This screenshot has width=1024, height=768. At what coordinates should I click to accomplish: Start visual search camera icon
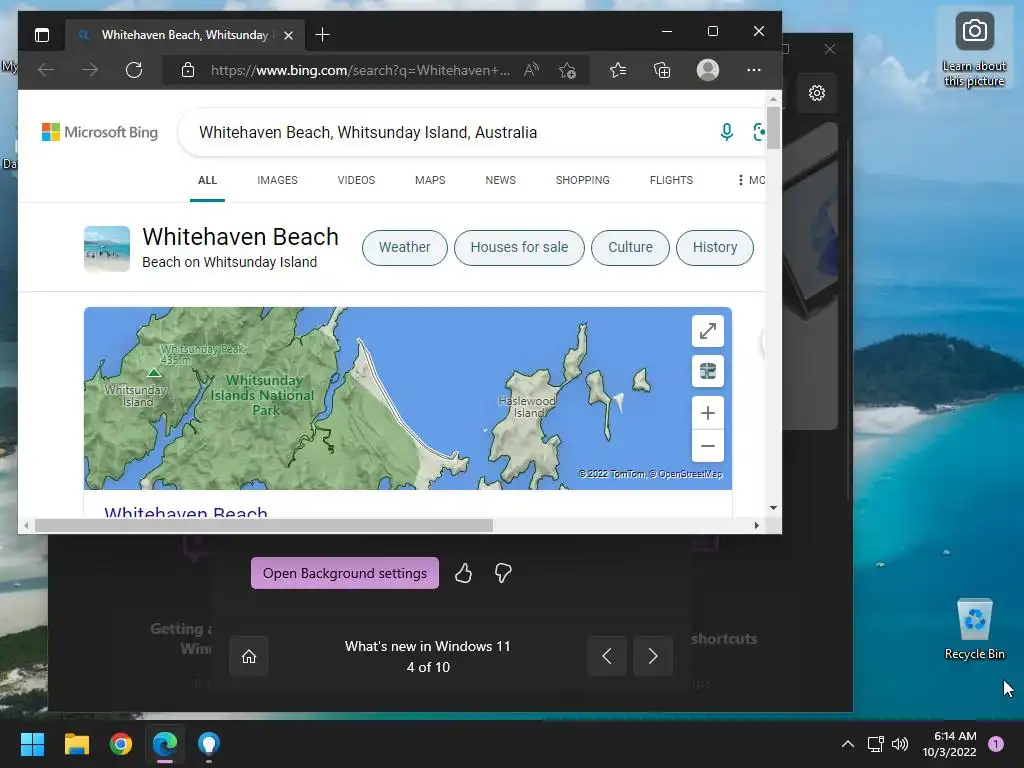pyautogui.click(x=759, y=132)
